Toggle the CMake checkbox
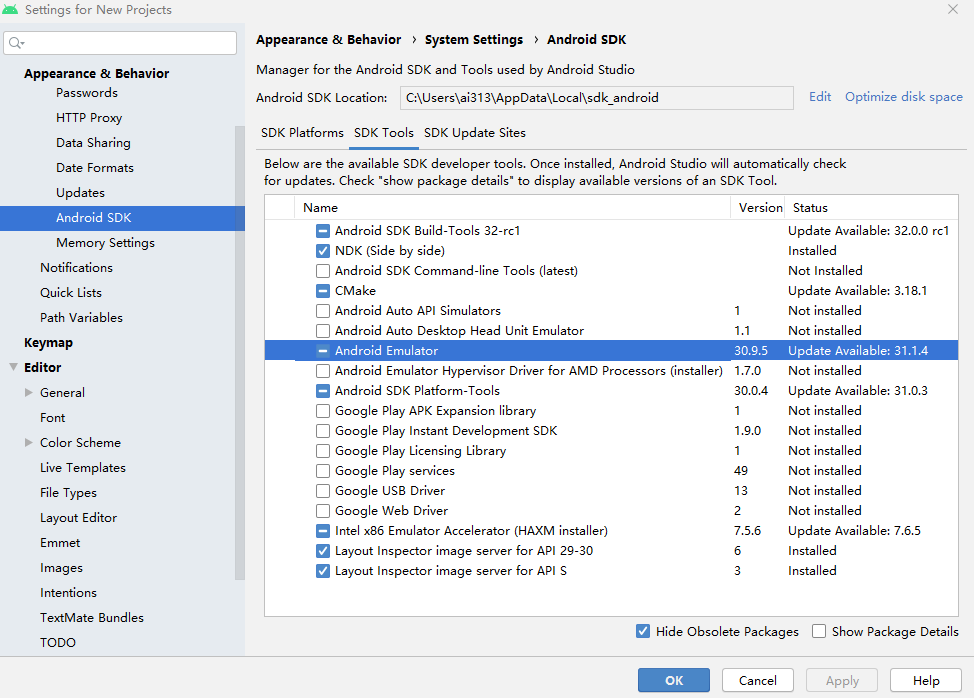This screenshot has width=974, height=698. tap(322, 291)
